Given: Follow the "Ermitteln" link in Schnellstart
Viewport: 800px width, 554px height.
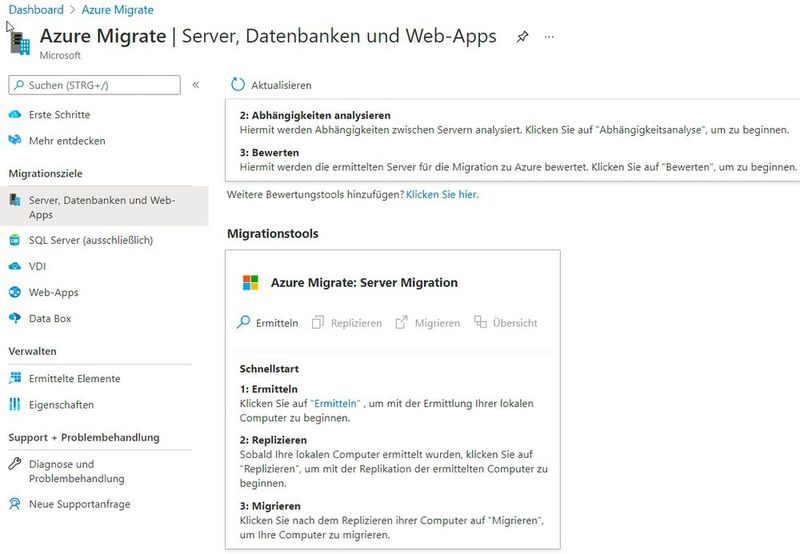Looking at the screenshot, I should (x=335, y=404).
